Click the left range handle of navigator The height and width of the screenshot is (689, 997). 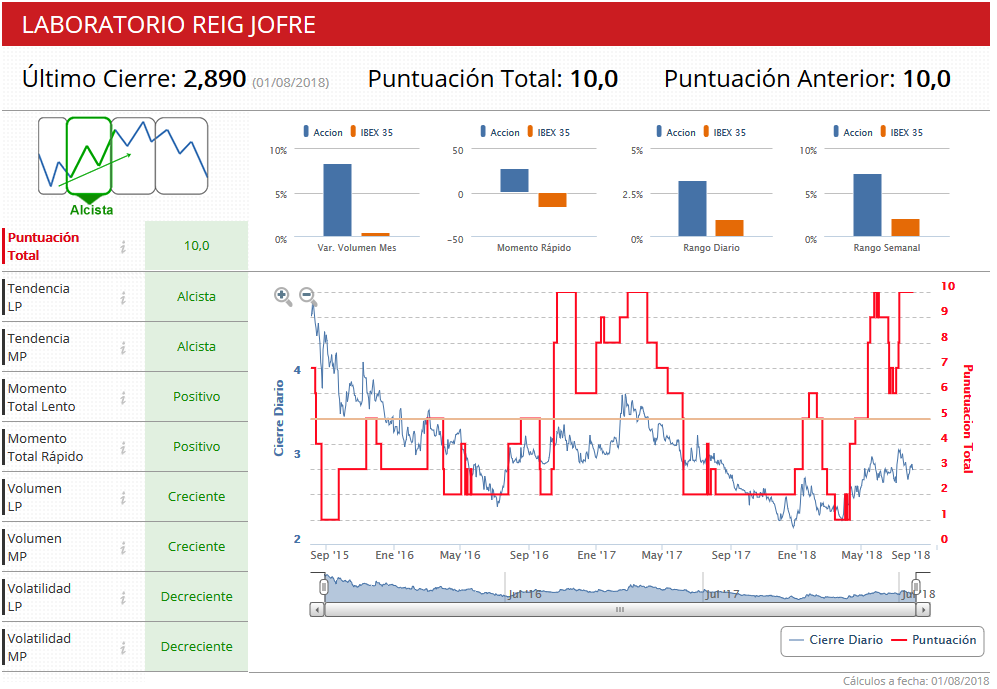[x=324, y=587]
